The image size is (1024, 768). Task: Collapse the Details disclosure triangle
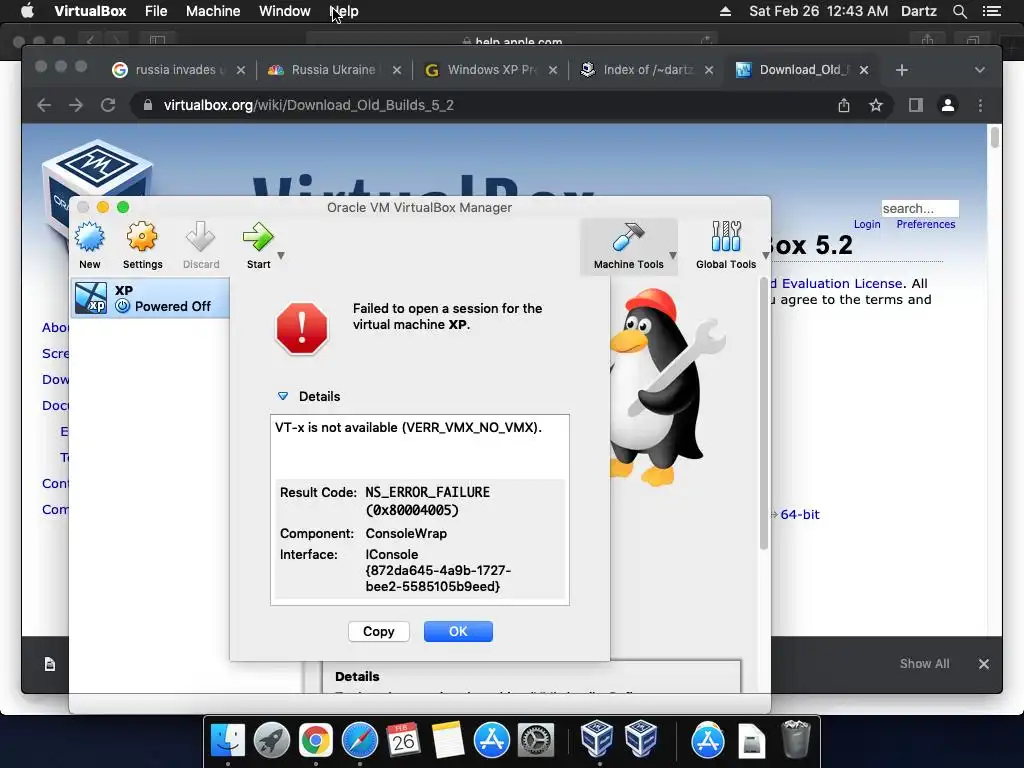[283, 396]
